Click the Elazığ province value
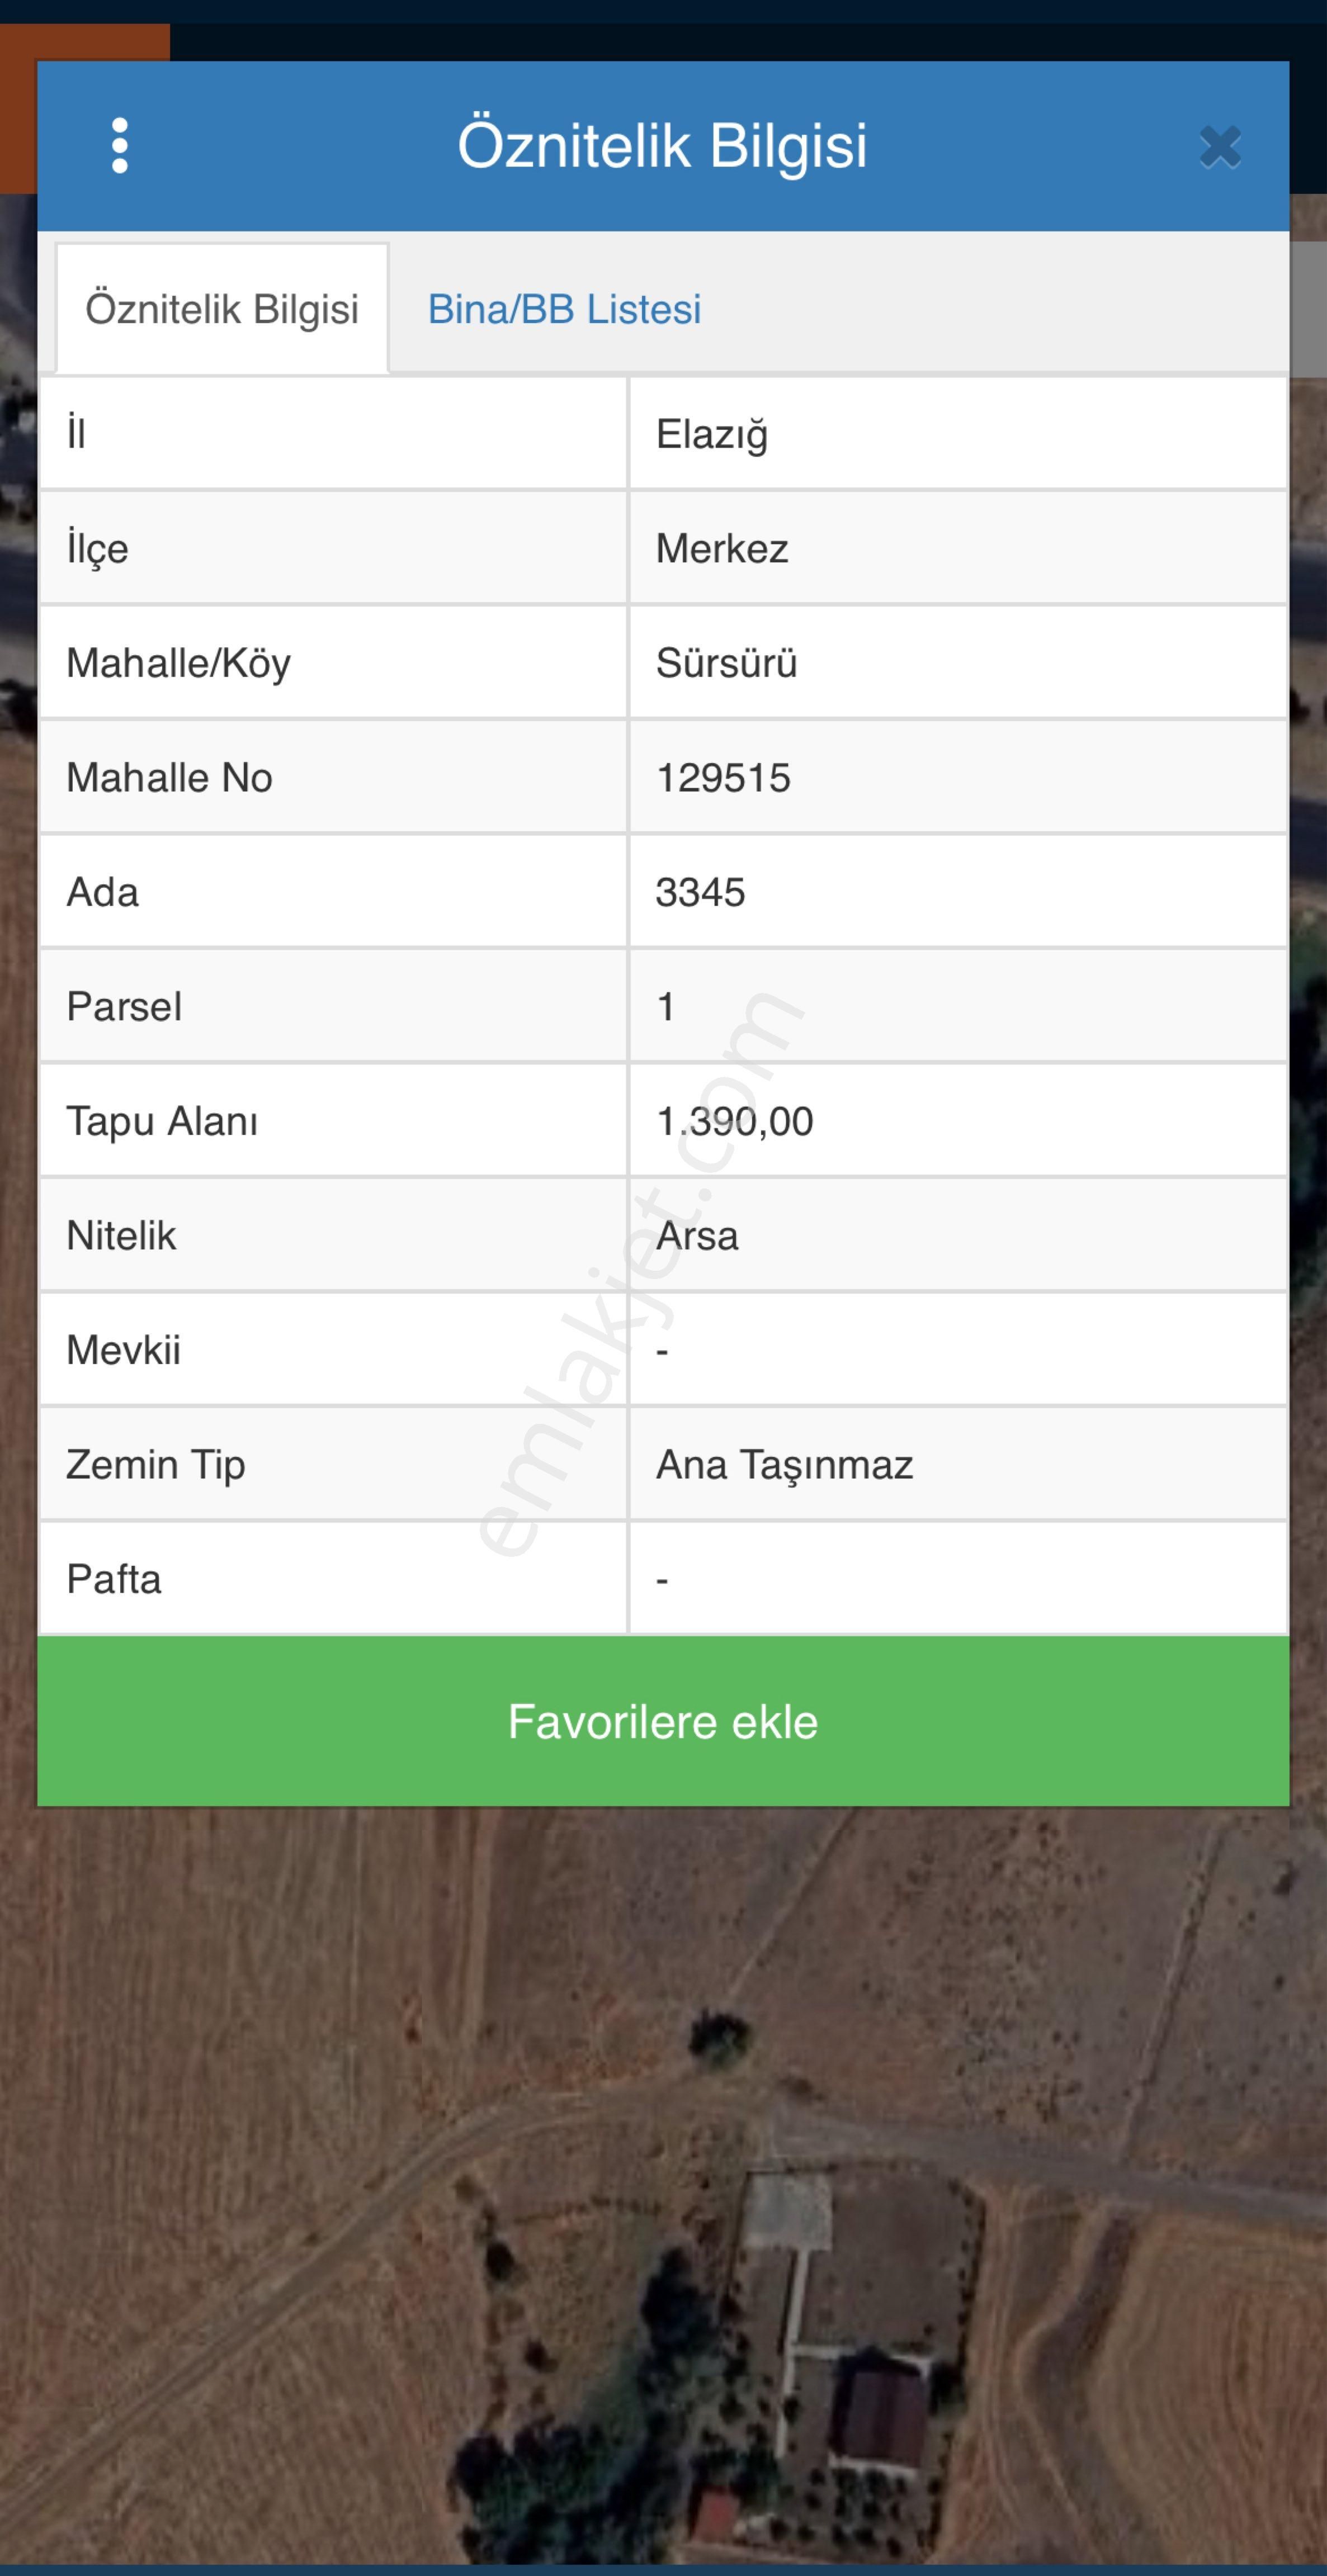Screen dimensions: 1327x2576 pos(712,434)
